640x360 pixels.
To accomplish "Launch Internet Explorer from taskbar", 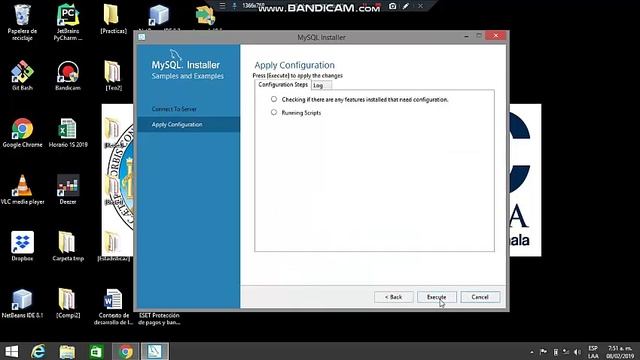I will point(38,351).
